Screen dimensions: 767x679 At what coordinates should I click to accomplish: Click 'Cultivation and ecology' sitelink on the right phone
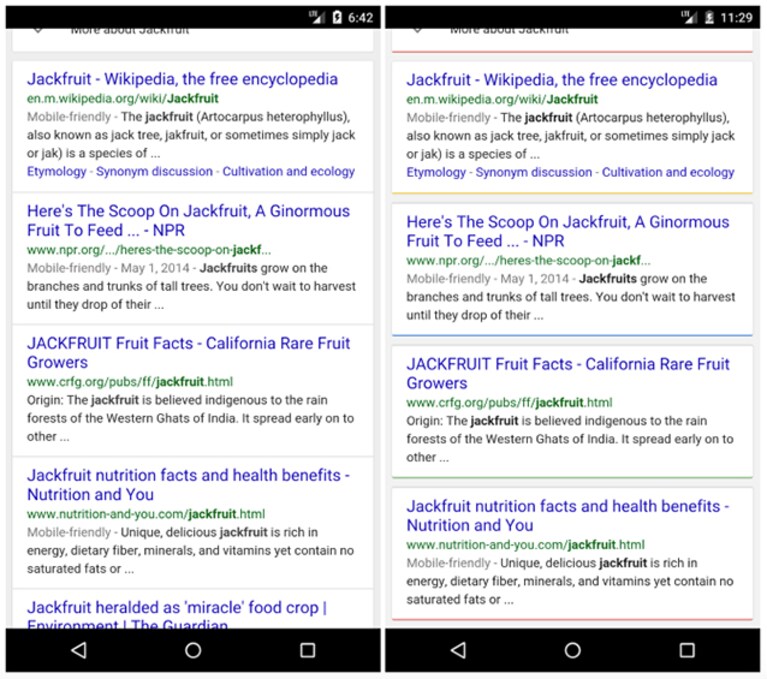(668, 173)
